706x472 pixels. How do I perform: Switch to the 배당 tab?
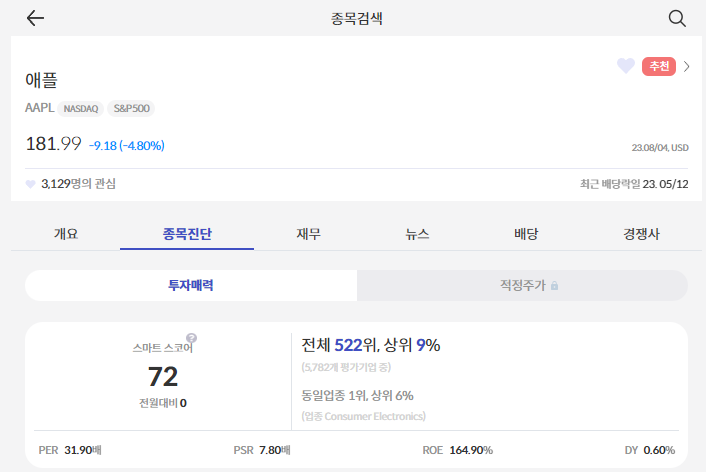pyautogui.click(x=526, y=234)
